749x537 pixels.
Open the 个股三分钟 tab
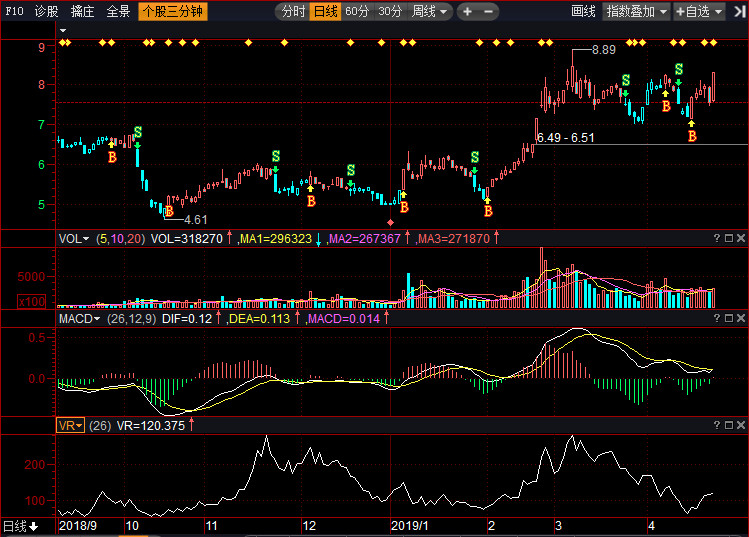[x=173, y=11]
